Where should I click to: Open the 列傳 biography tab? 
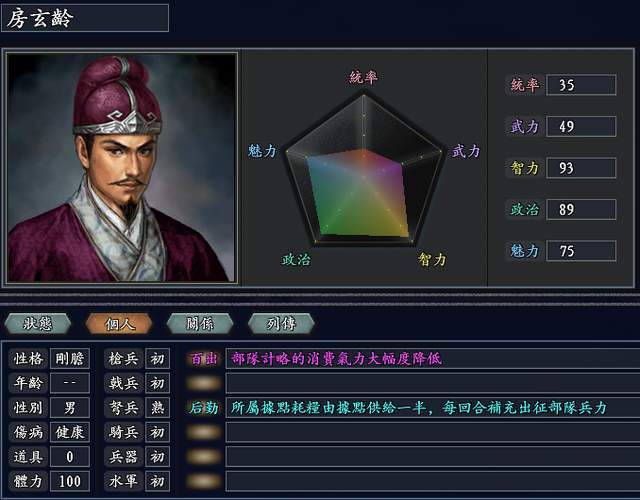tap(280, 323)
